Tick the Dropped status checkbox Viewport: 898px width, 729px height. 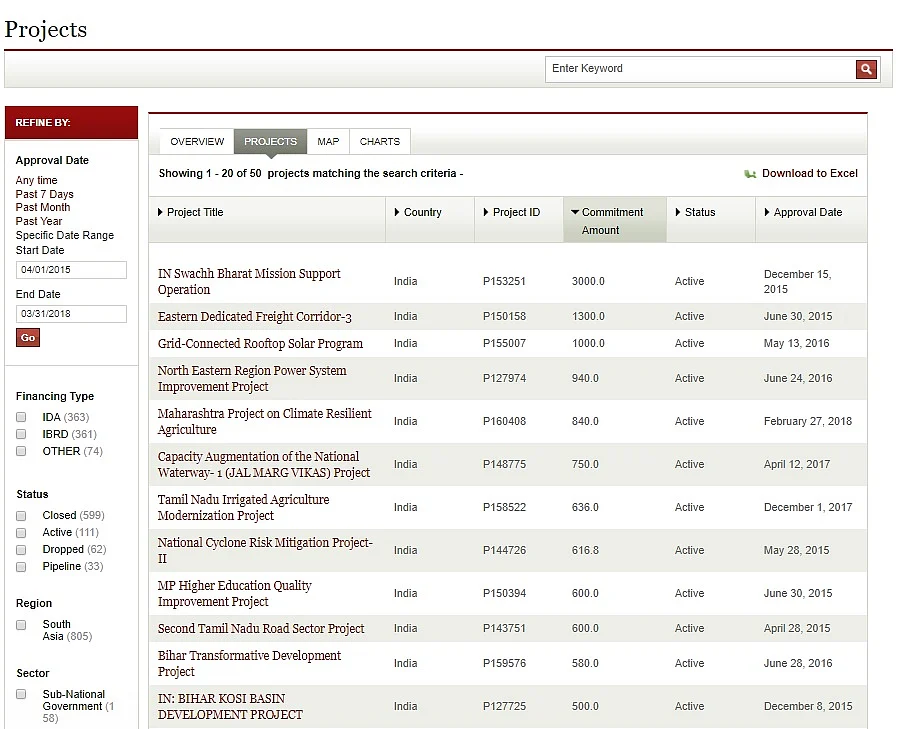click(x=21, y=550)
